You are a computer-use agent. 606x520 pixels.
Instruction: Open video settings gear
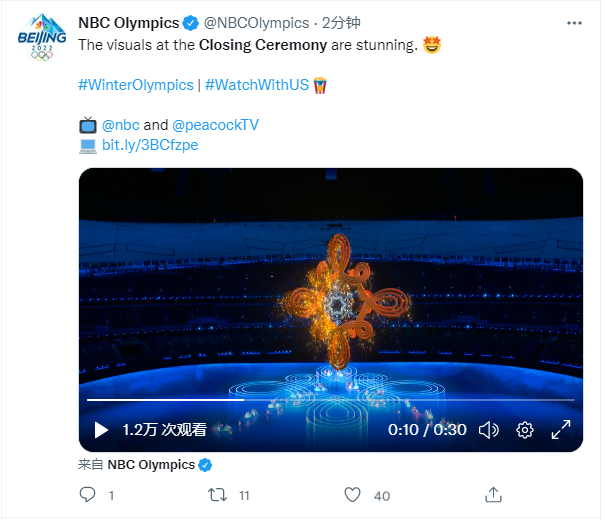(524, 430)
